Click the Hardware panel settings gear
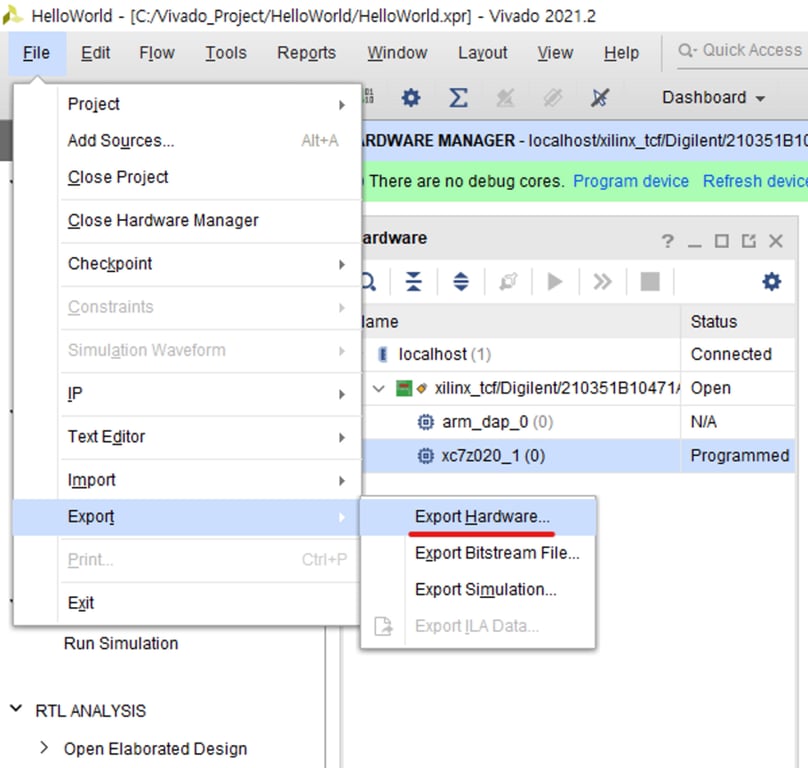This screenshot has height=768, width=808. pyautogui.click(x=771, y=281)
